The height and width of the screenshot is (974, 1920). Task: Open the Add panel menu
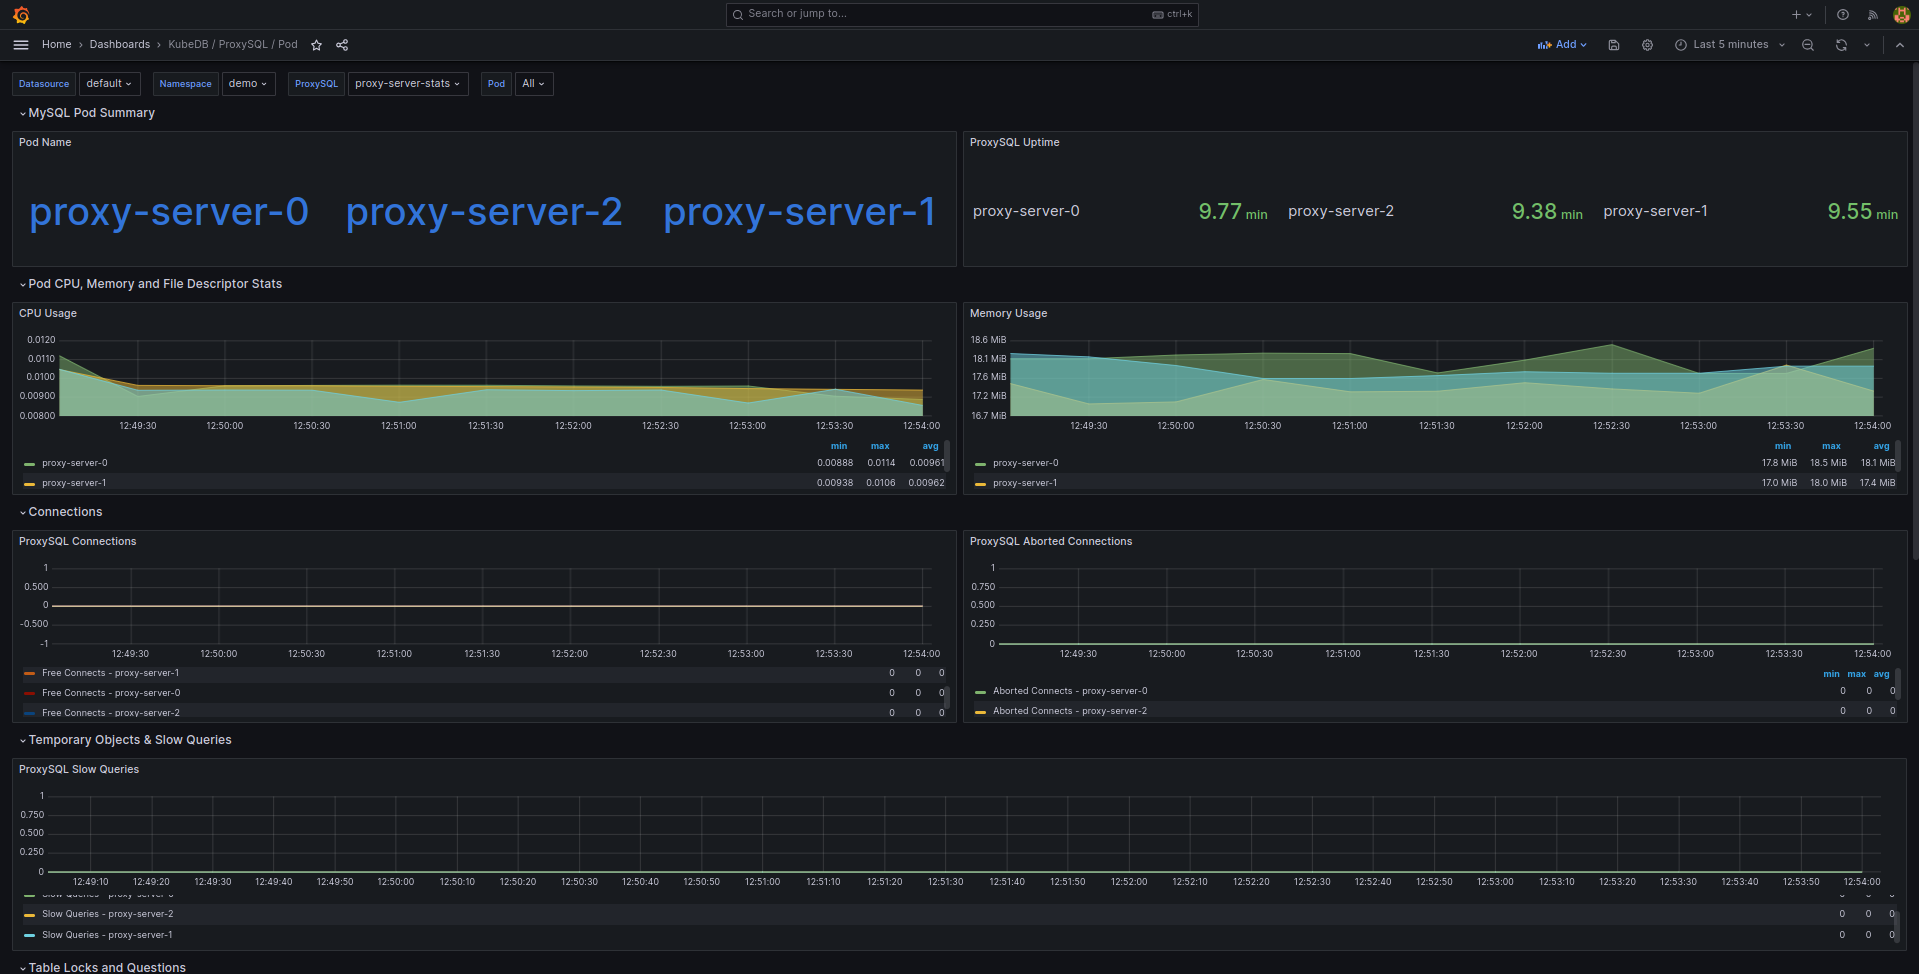point(1562,45)
